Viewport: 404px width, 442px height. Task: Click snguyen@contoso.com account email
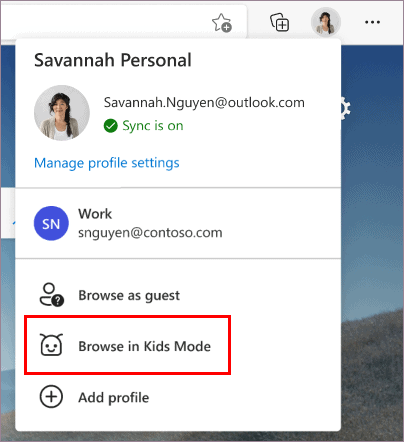click(150, 233)
